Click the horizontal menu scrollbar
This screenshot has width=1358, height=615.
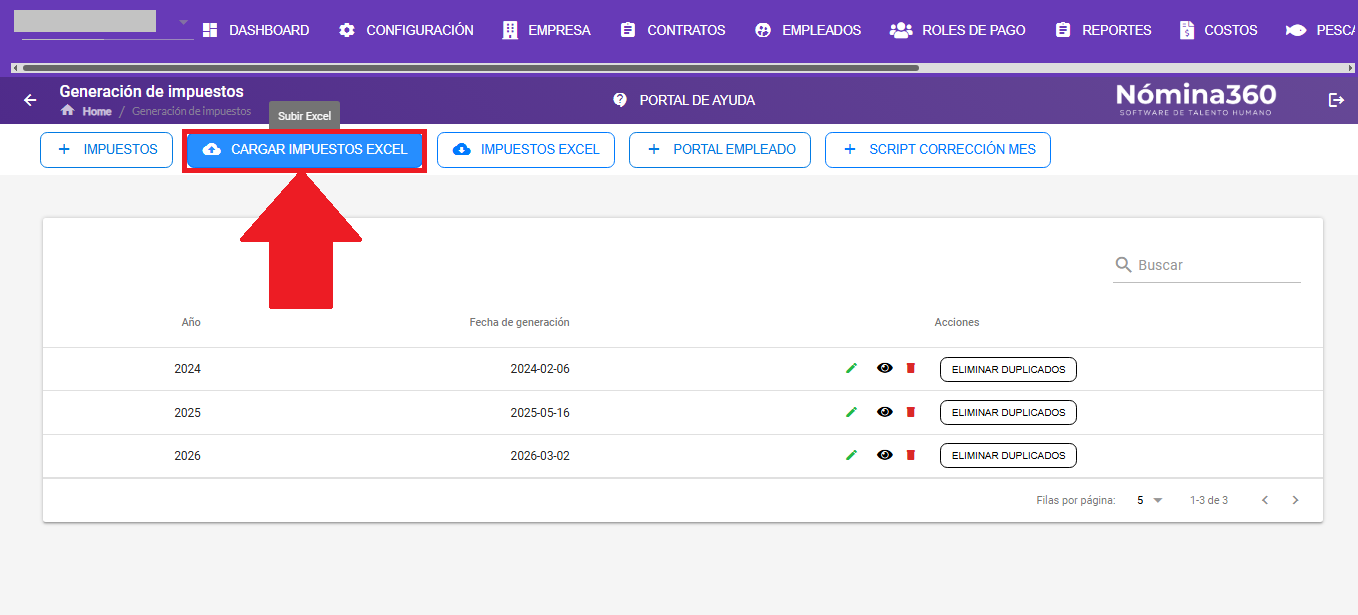470,68
